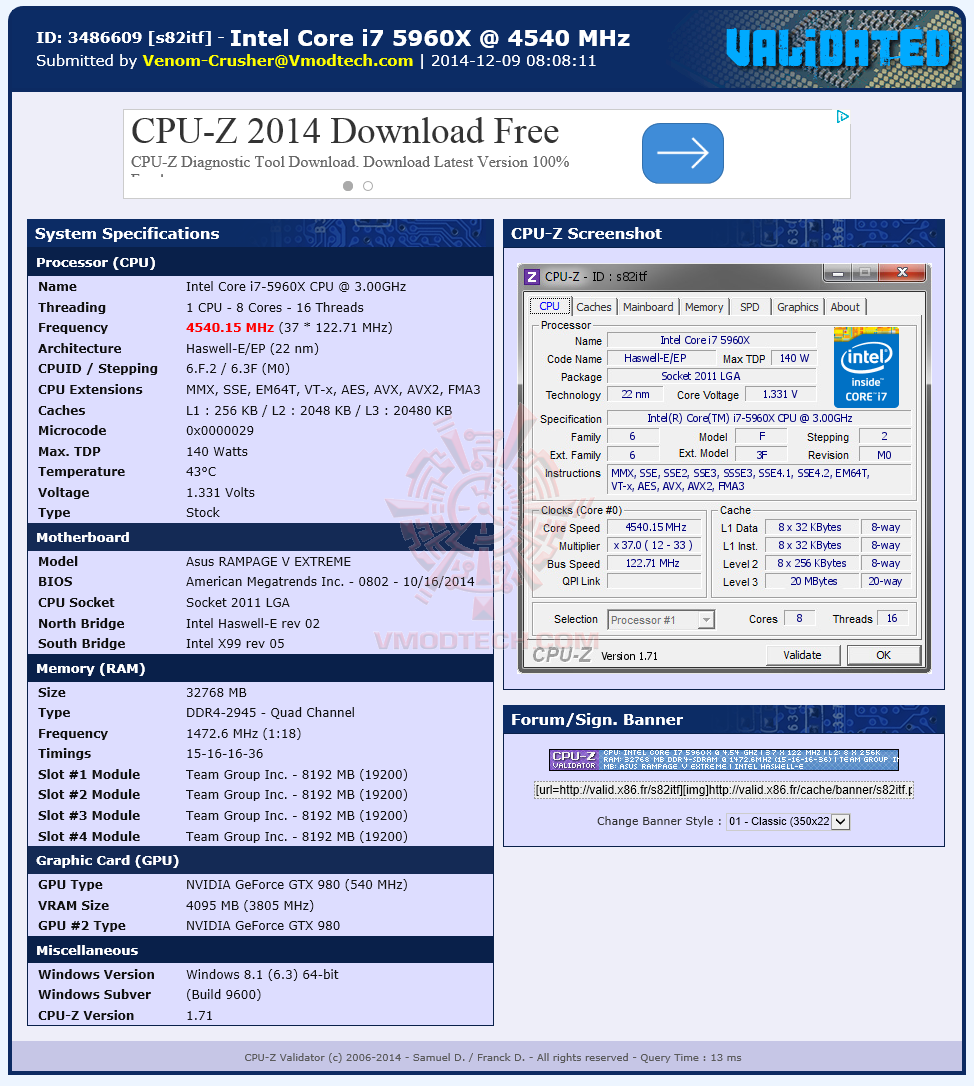Click the Validate button in CPU-Z

tap(802, 655)
